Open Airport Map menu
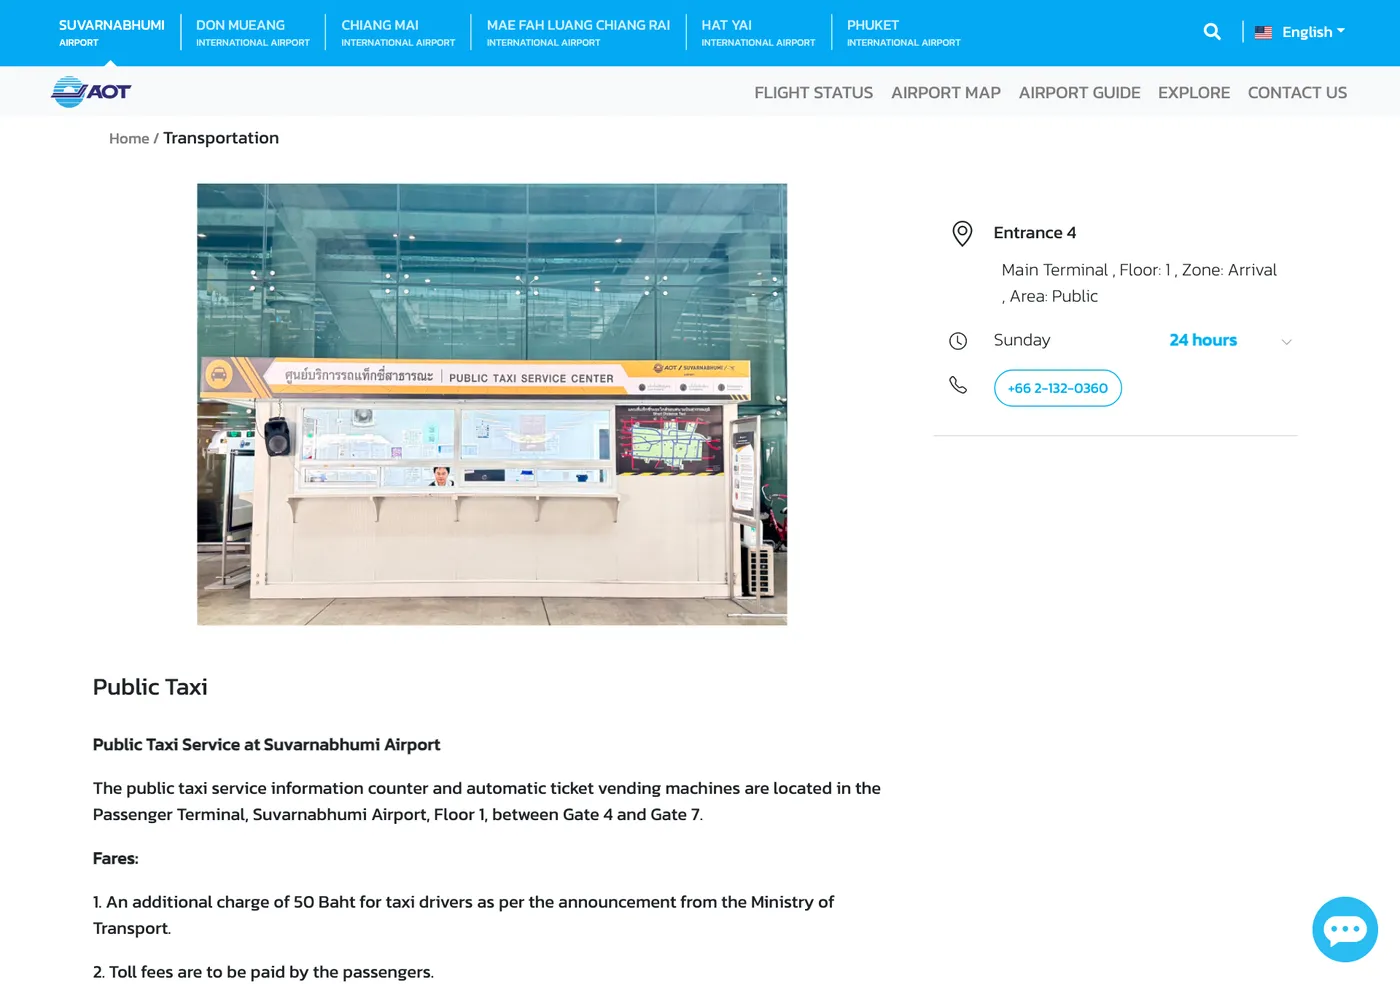 [946, 92]
